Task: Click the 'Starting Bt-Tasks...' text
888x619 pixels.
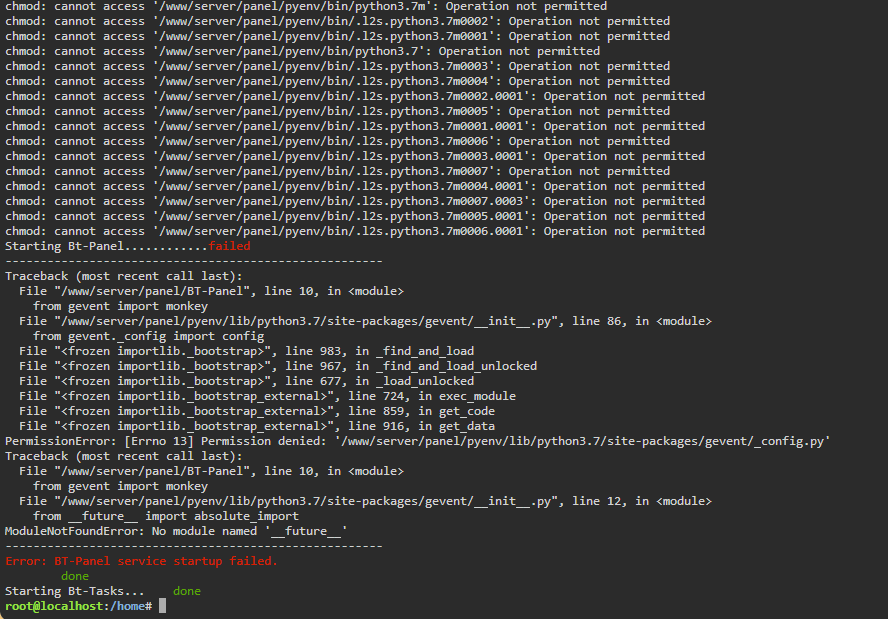Action: tap(75, 591)
